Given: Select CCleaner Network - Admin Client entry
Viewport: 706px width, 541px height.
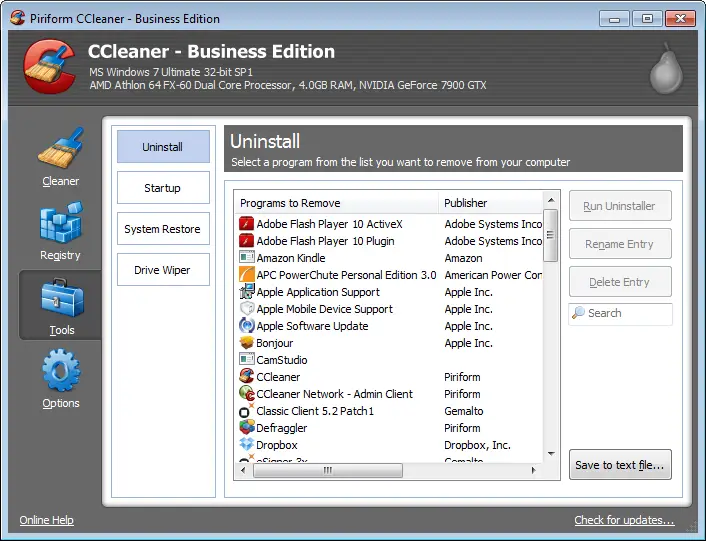Looking at the screenshot, I should coord(389,394).
